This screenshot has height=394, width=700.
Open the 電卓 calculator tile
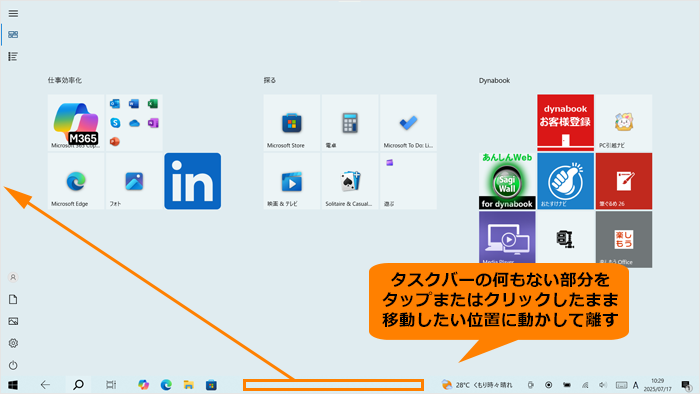click(x=350, y=122)
